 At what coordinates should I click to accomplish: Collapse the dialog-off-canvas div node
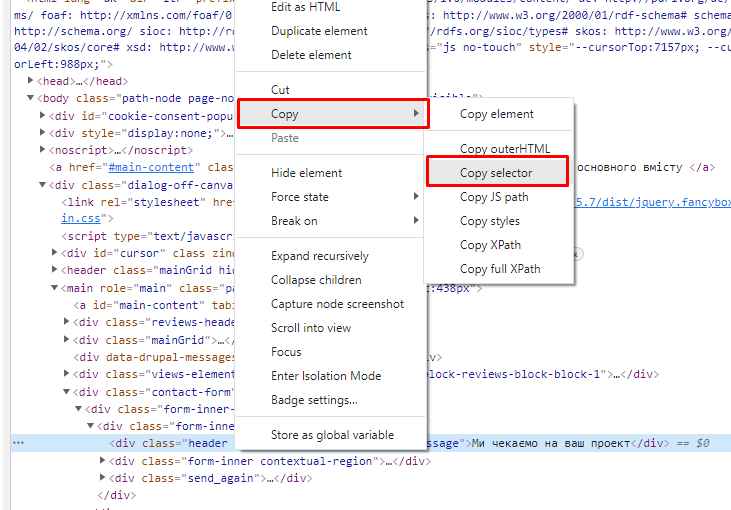click(x=42, y=185)
